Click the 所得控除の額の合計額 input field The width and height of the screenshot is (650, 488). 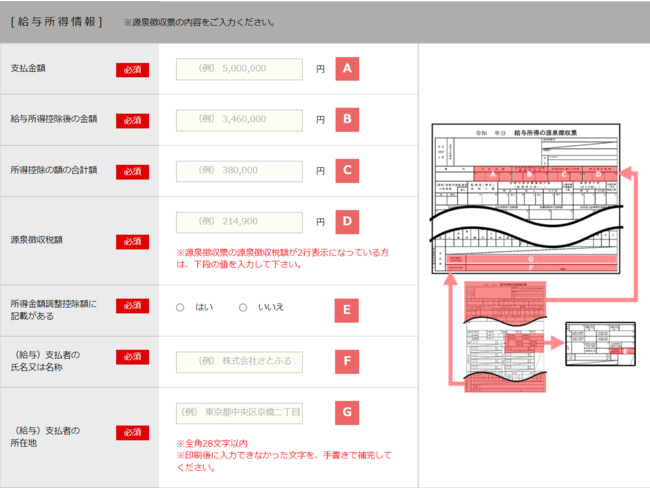click(239, 171)
